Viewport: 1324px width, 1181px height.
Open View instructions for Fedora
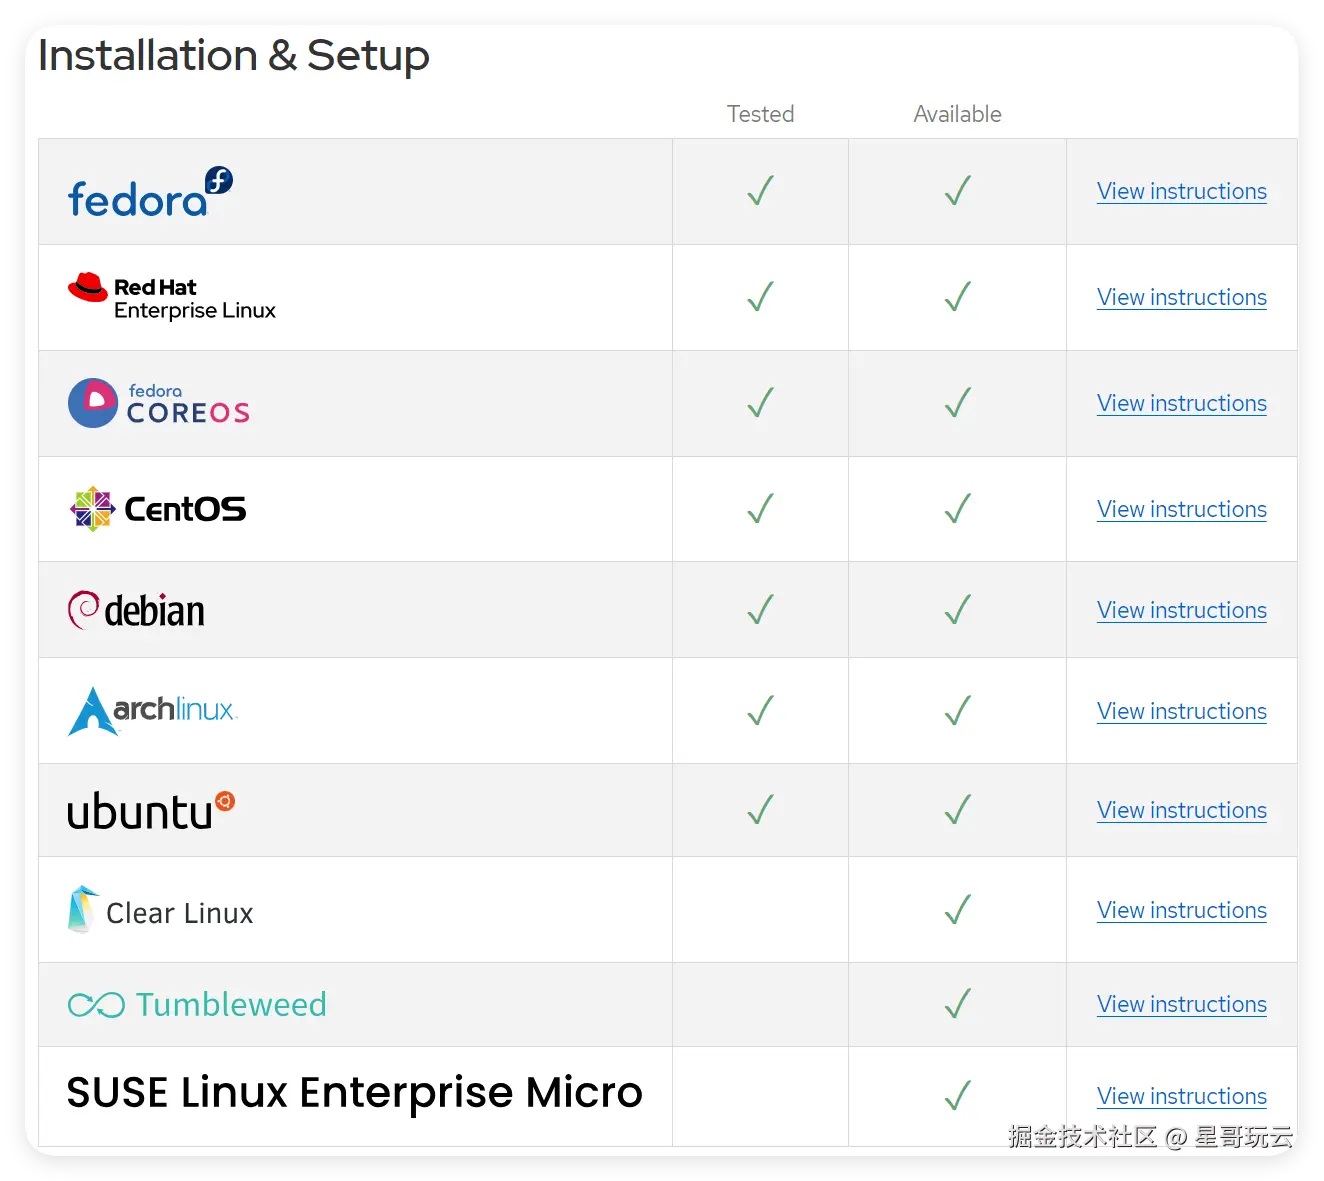pos(1181,191)
